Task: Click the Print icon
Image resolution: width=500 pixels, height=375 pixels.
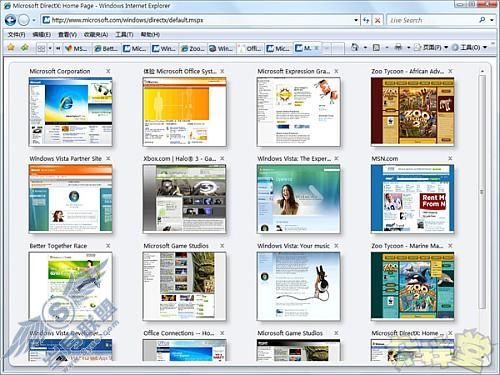Action: (398, 48)
